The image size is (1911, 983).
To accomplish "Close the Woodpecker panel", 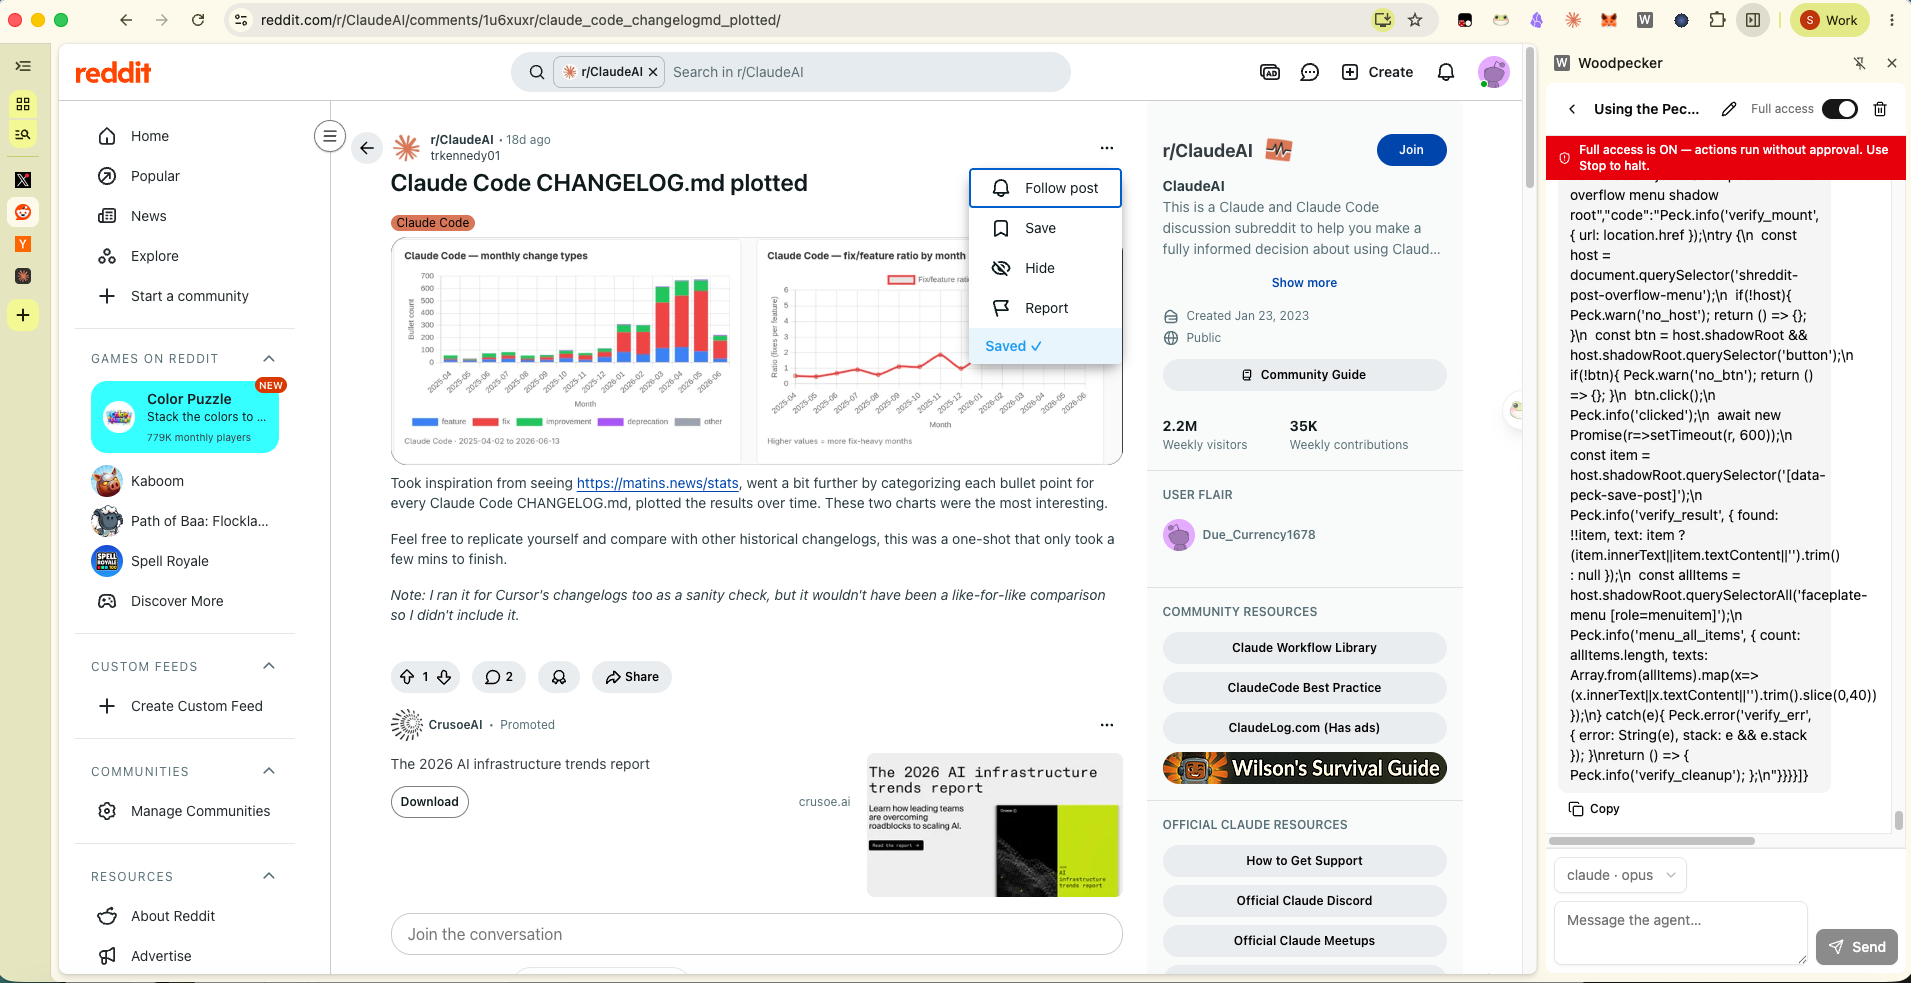I will 1892,63.
